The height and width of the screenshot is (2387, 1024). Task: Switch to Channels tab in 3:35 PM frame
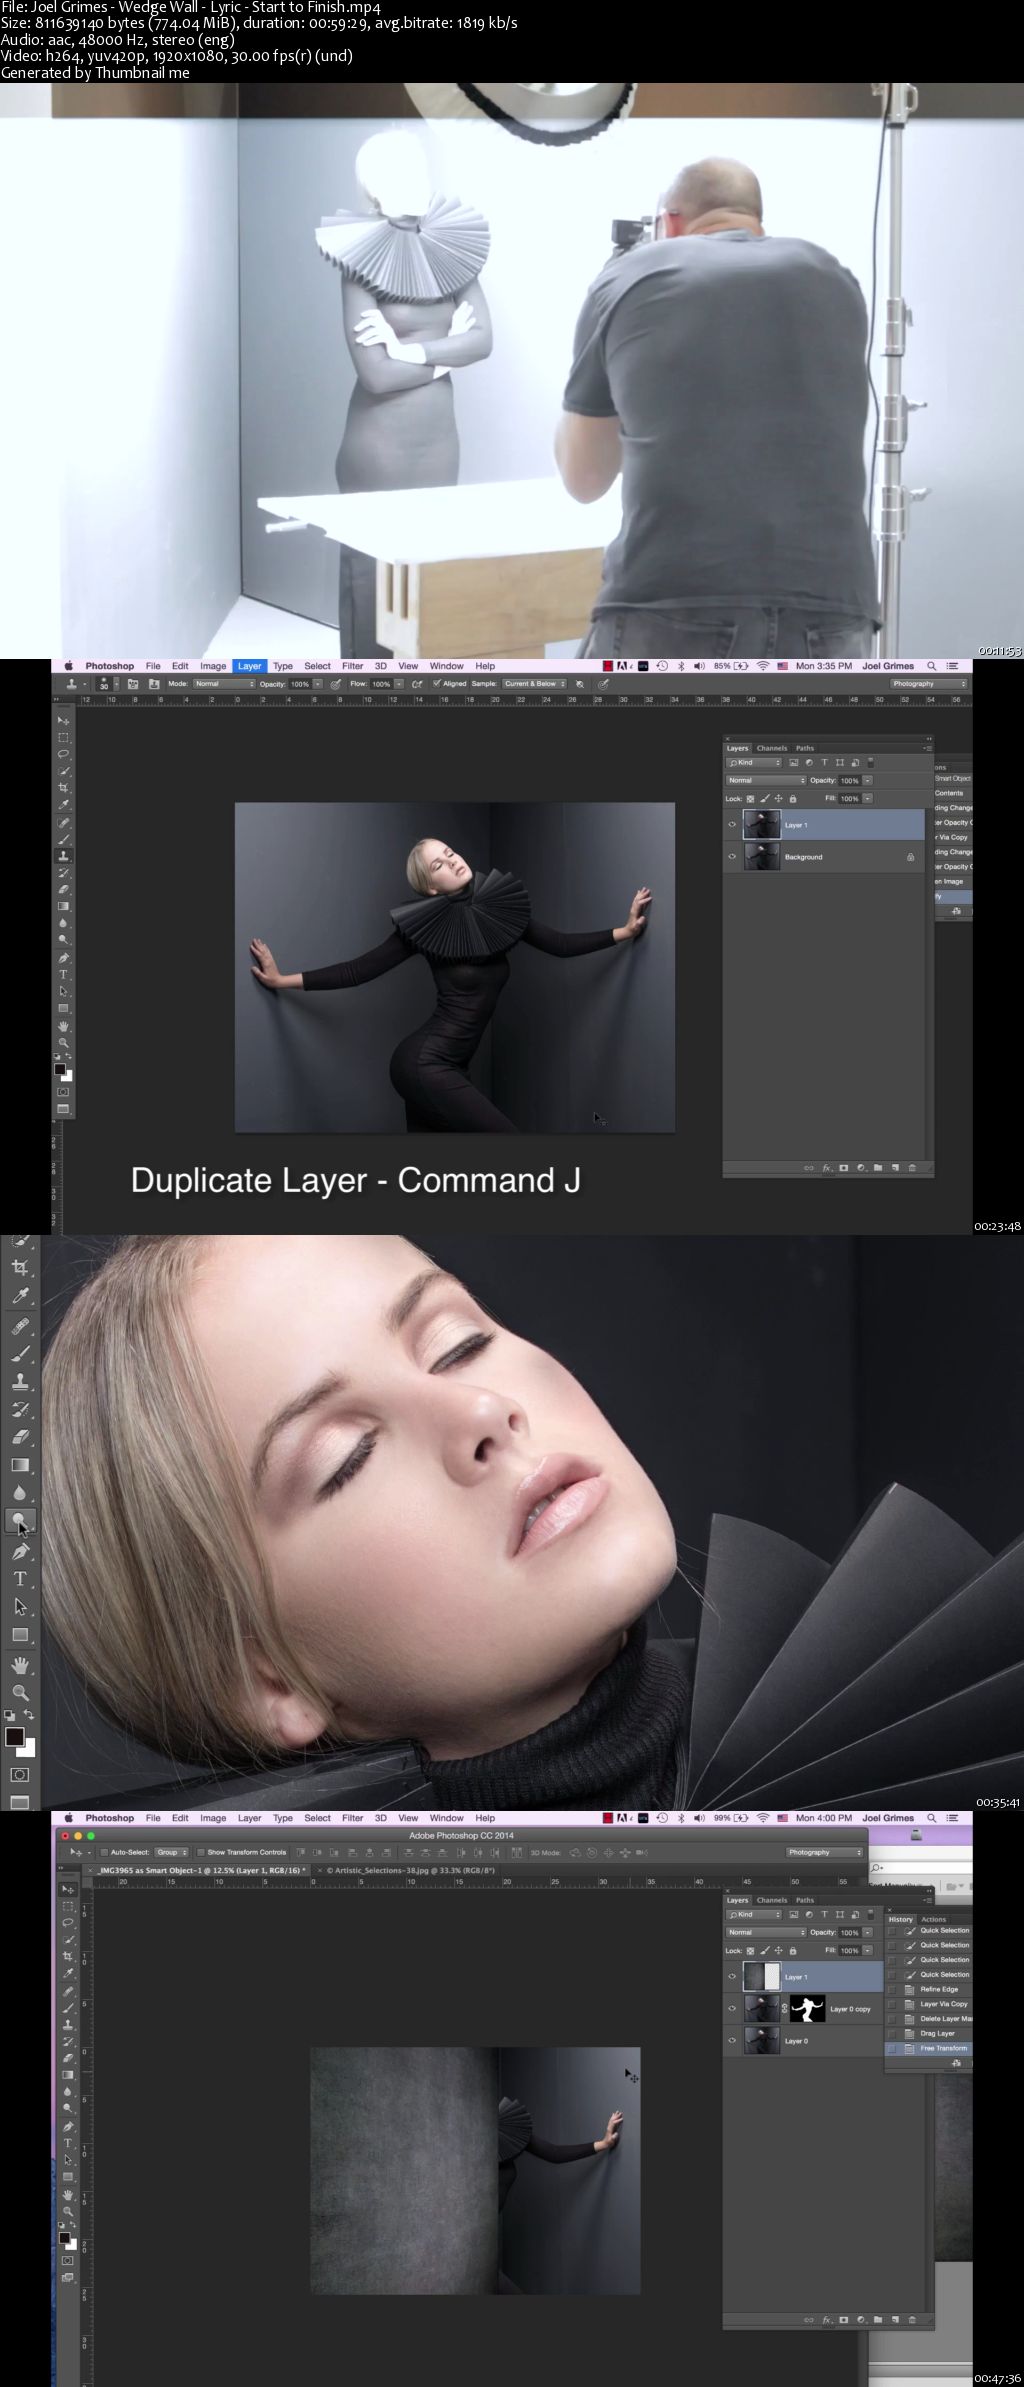[772, 748]
